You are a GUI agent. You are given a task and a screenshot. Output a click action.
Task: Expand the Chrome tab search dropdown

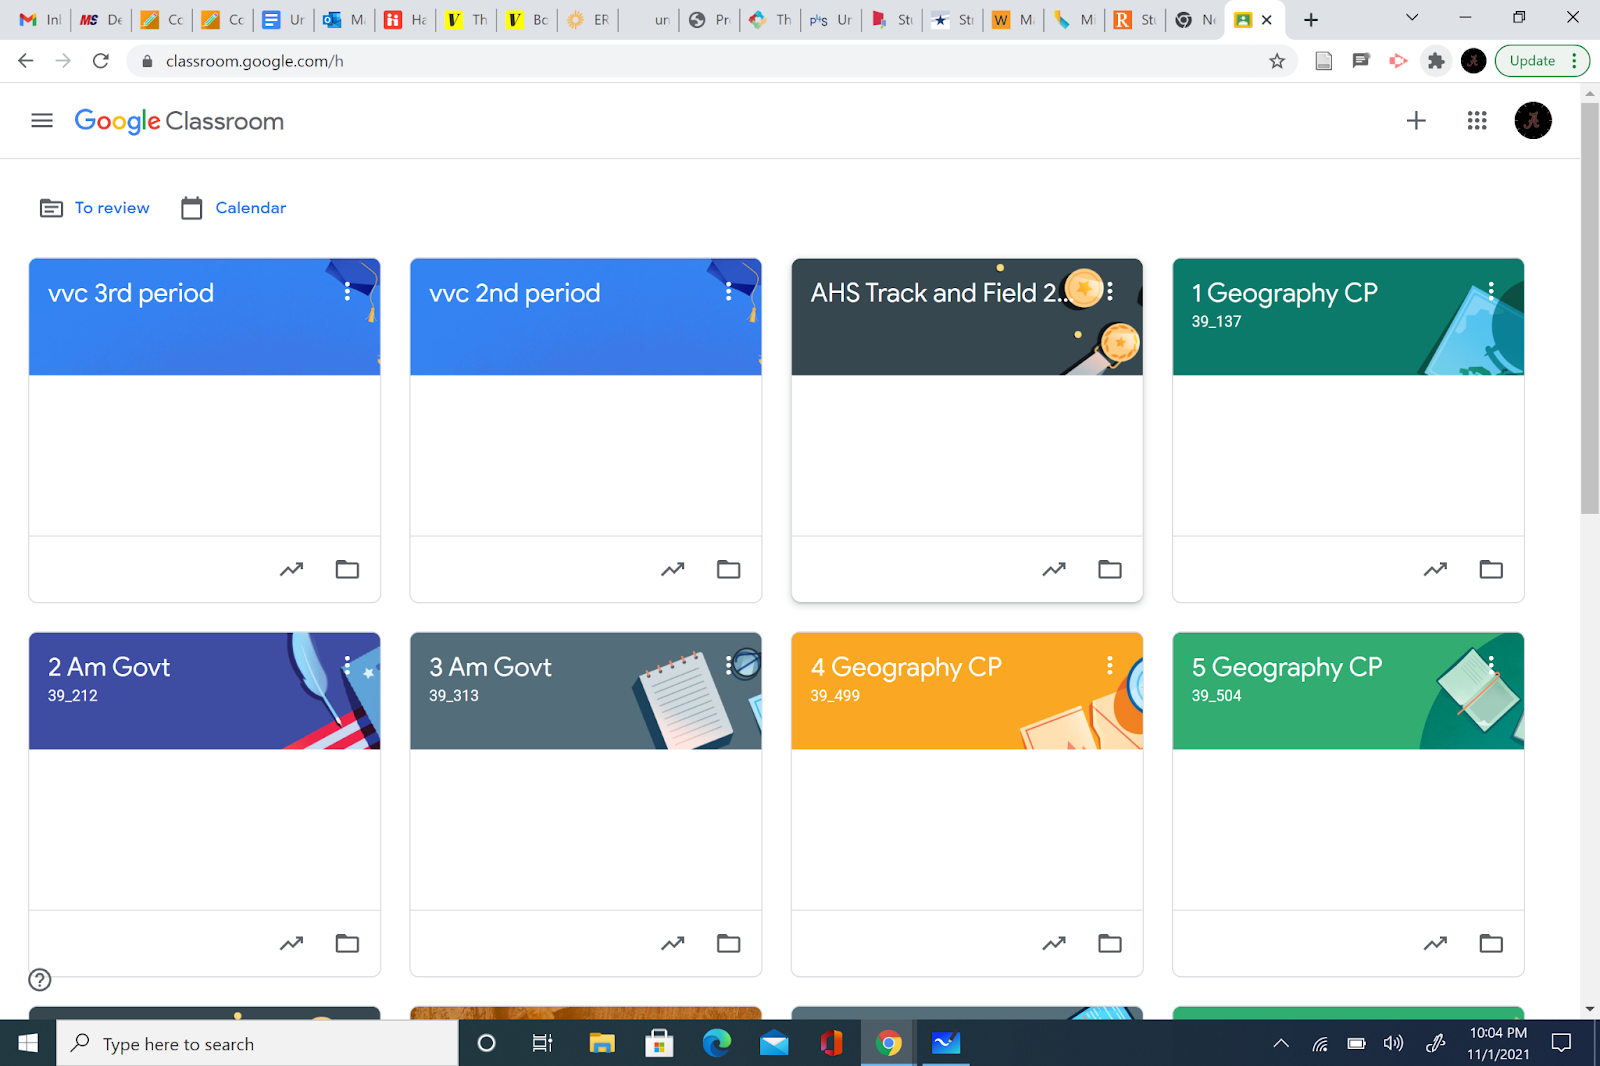[1411, 18]
